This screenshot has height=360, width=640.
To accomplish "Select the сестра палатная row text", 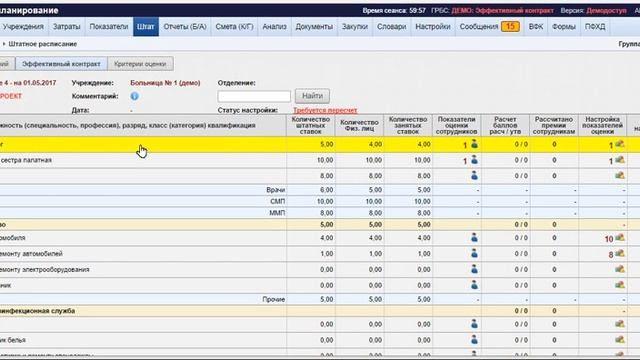I will [x=26, y=160].
